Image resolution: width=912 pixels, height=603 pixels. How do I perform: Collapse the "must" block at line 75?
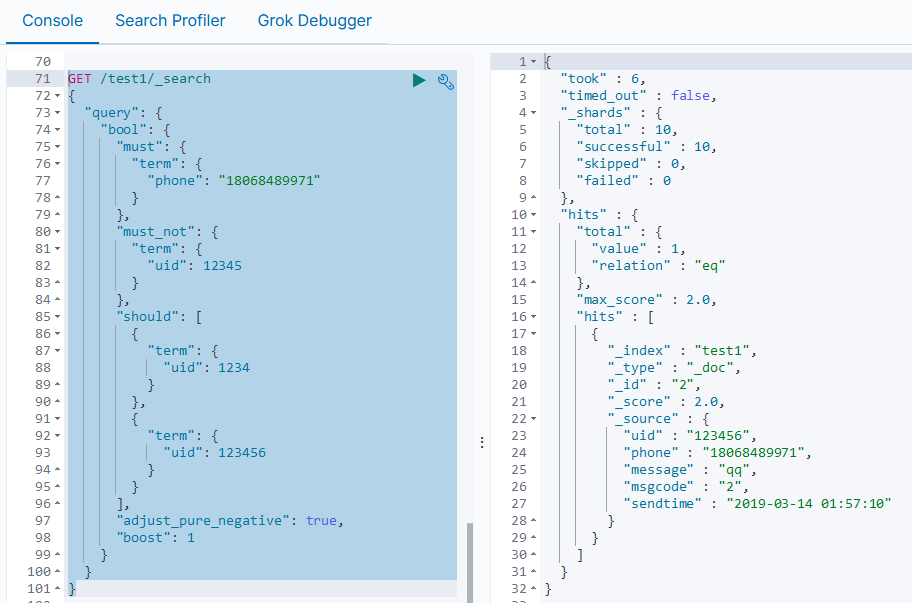58,147
